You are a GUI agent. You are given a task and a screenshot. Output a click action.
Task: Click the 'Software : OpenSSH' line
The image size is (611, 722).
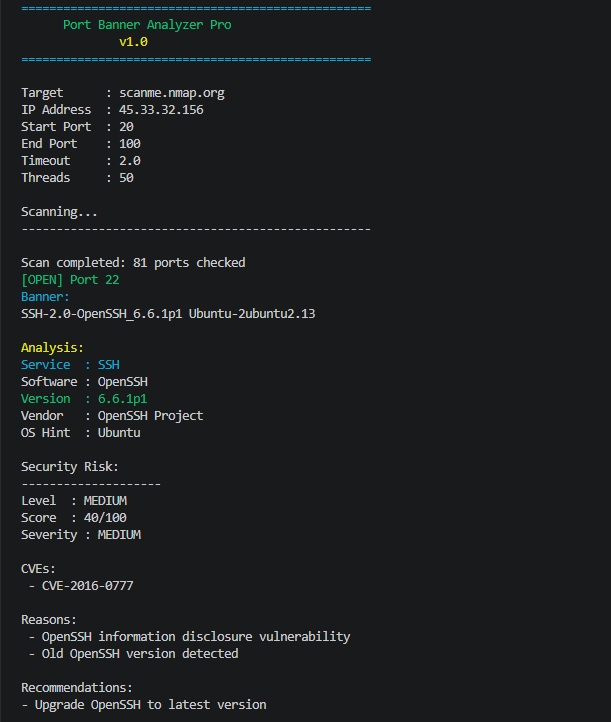84,382
